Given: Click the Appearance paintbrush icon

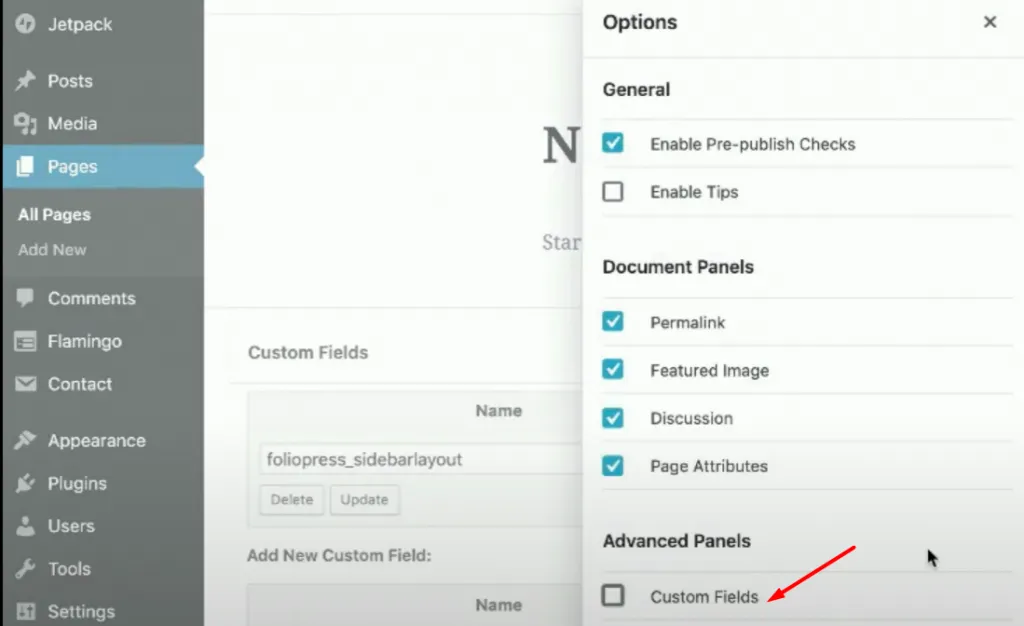Looking at the screenshot, I should pyautogui.click(x=25, y=441).
